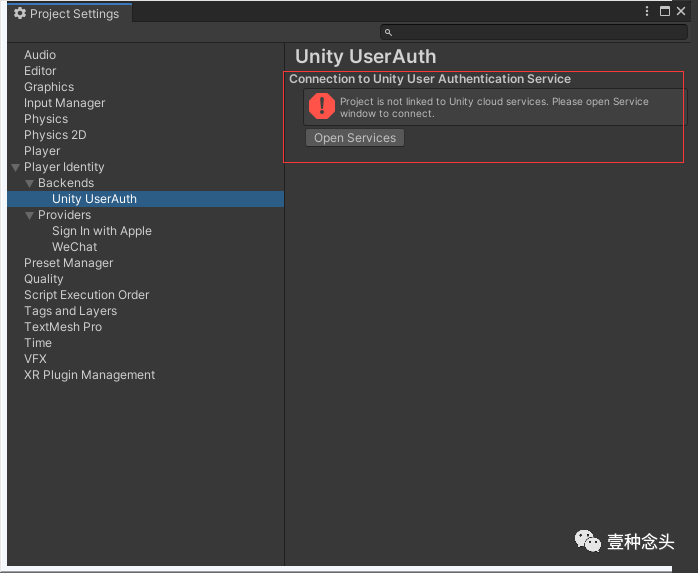Screen dimensions: 698x573
Task: Click the 'Project is not linked' message text
Action: click(x=494, y=108)
